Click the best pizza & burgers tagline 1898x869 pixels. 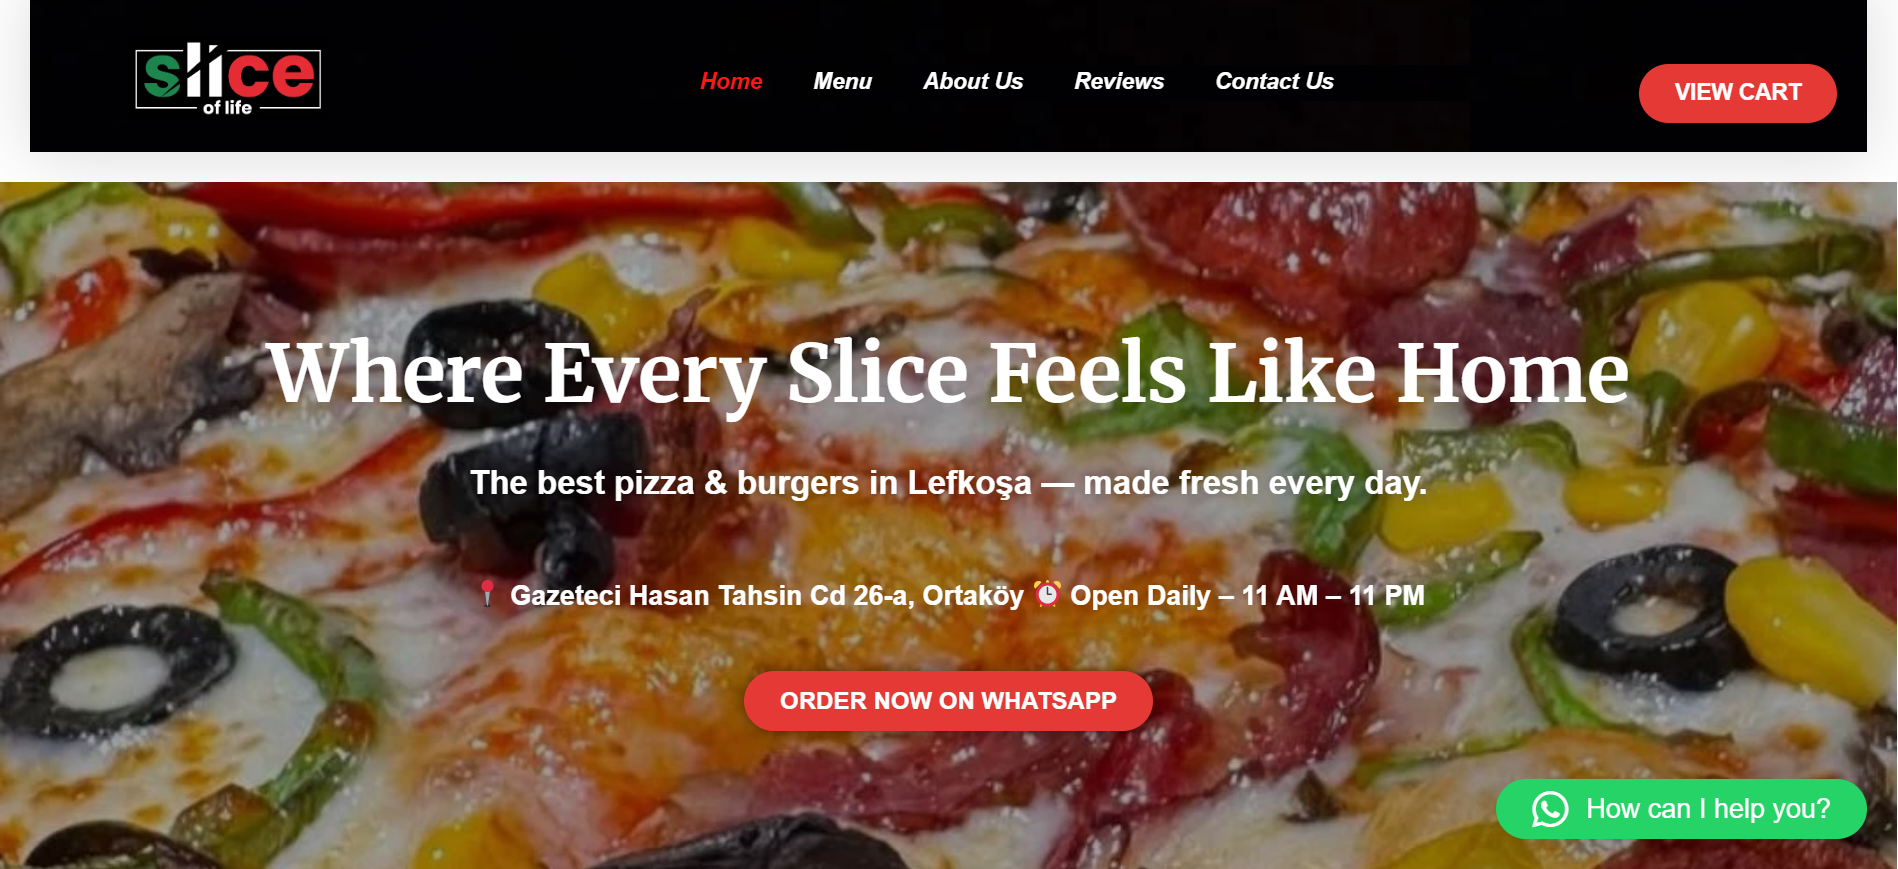(948, 483)
